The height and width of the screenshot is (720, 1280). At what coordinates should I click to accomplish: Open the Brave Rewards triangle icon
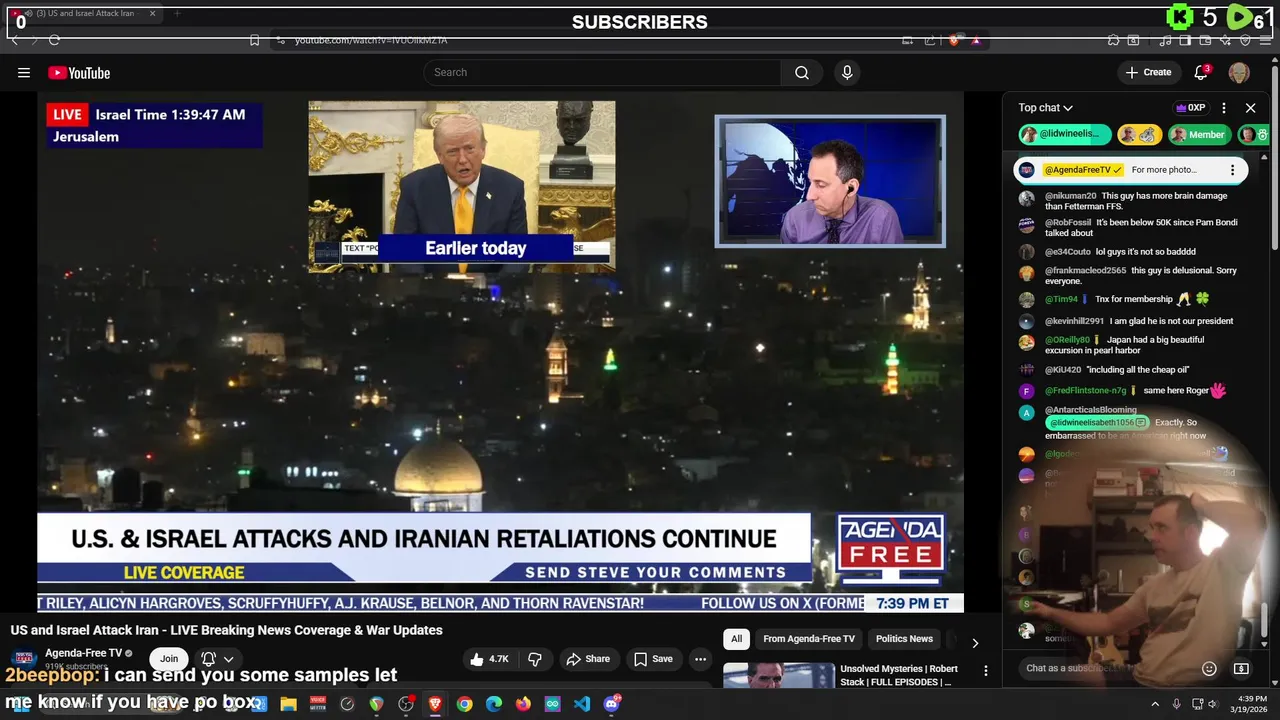coord(976,40)
